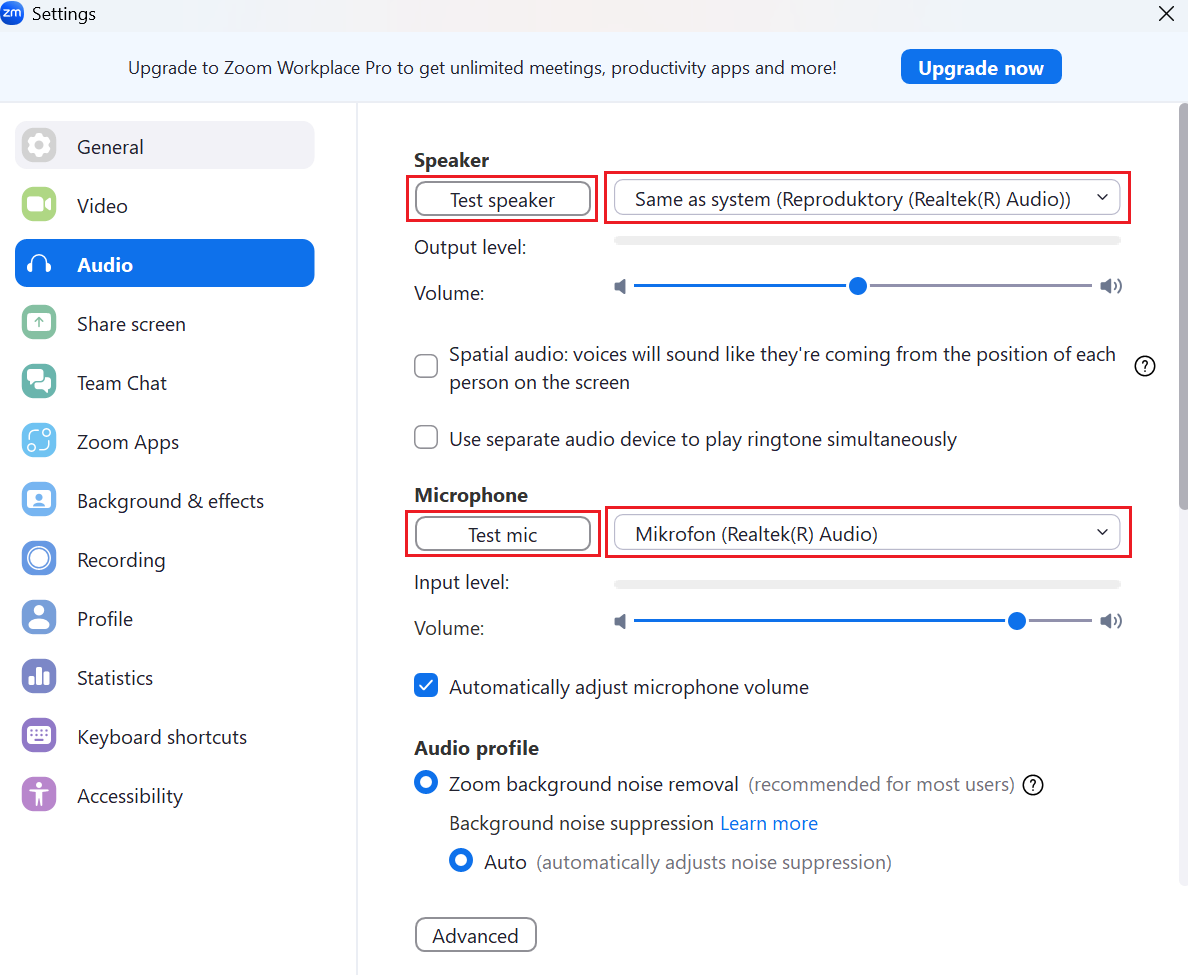This screenshot has height=975, width=1188.
Task: Open the Zoom Apps icon
Action: [x=39, y=442]
